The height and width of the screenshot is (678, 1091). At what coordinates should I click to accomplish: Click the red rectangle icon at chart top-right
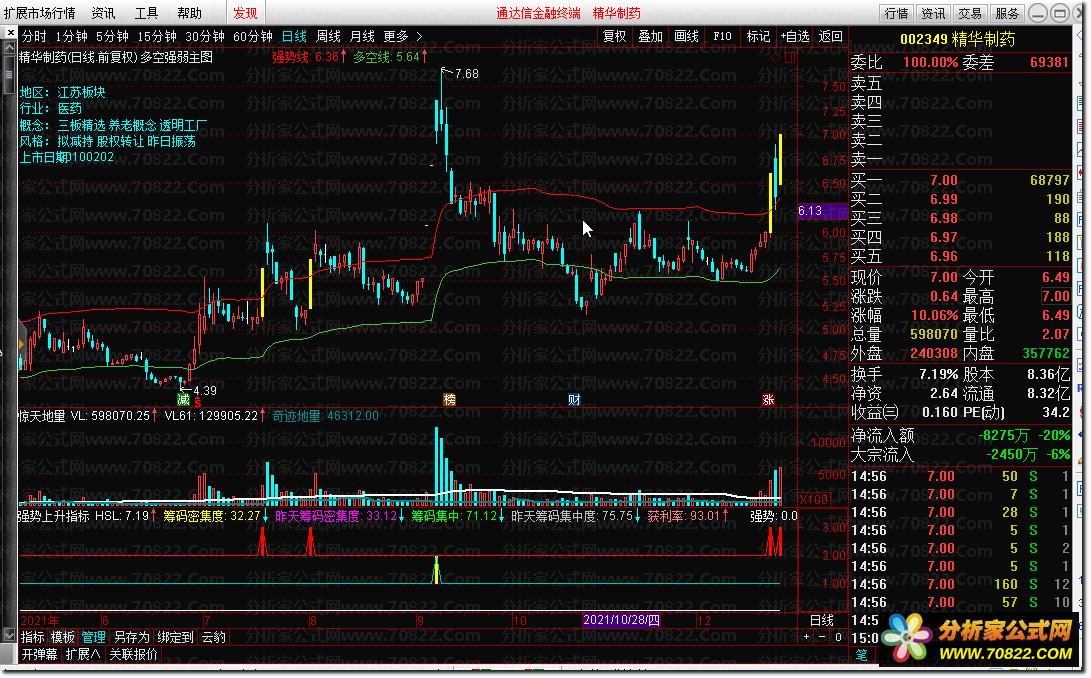(x=790, y=58)
